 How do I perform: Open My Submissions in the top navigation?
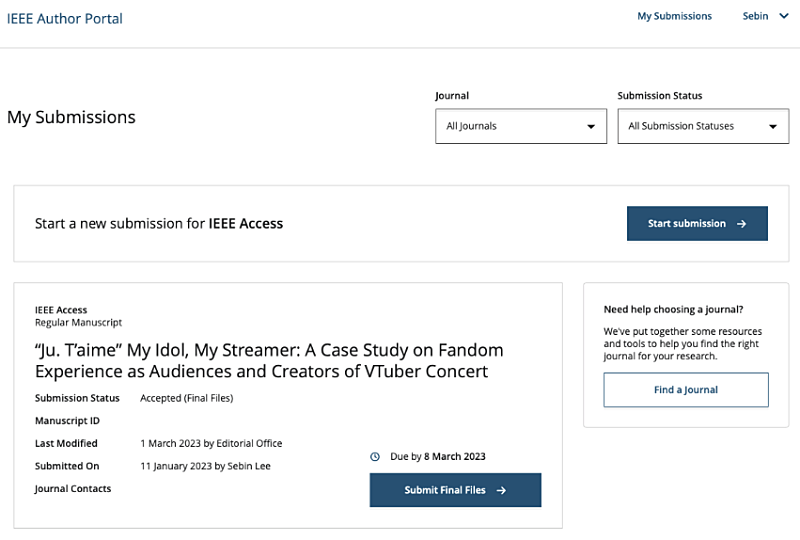(674, 16)
